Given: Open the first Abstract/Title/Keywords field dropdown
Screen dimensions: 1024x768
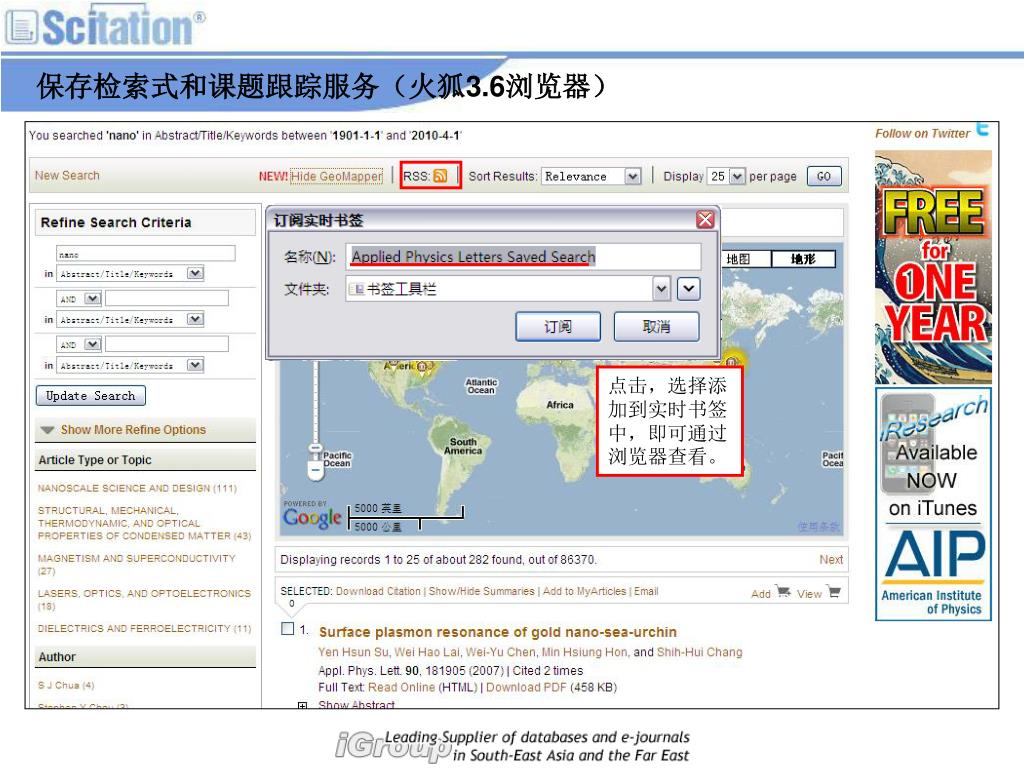Looking at the screenshot, I should click(195, 273).
